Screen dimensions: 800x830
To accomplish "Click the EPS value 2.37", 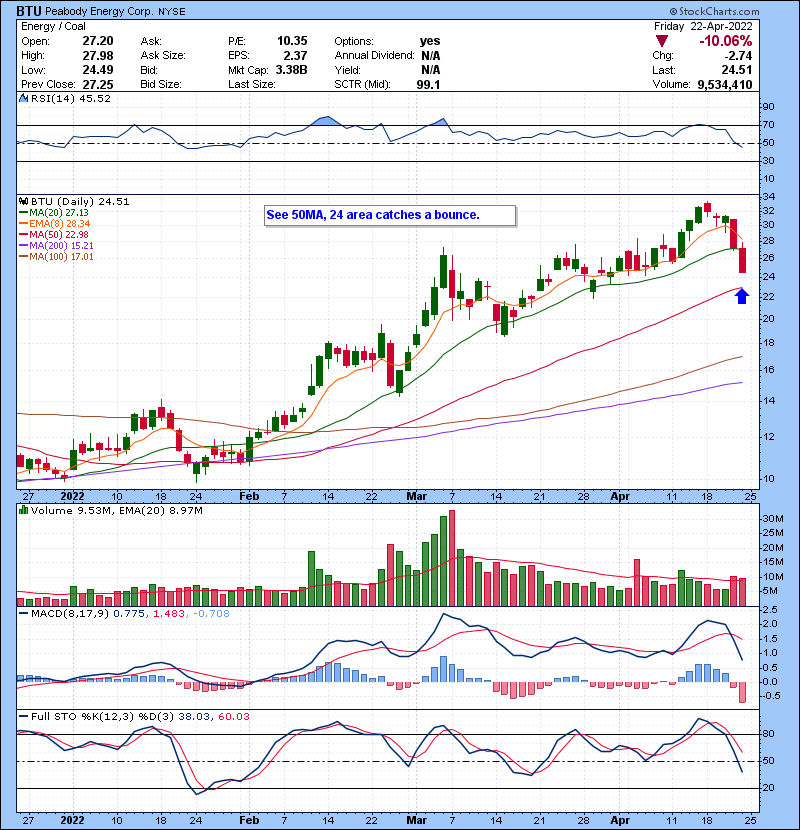I will click(x=295, y=56).
